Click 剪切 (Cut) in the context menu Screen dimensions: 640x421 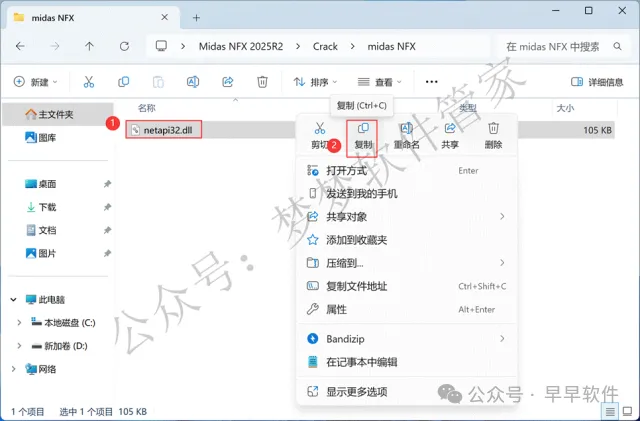point(320,136)
